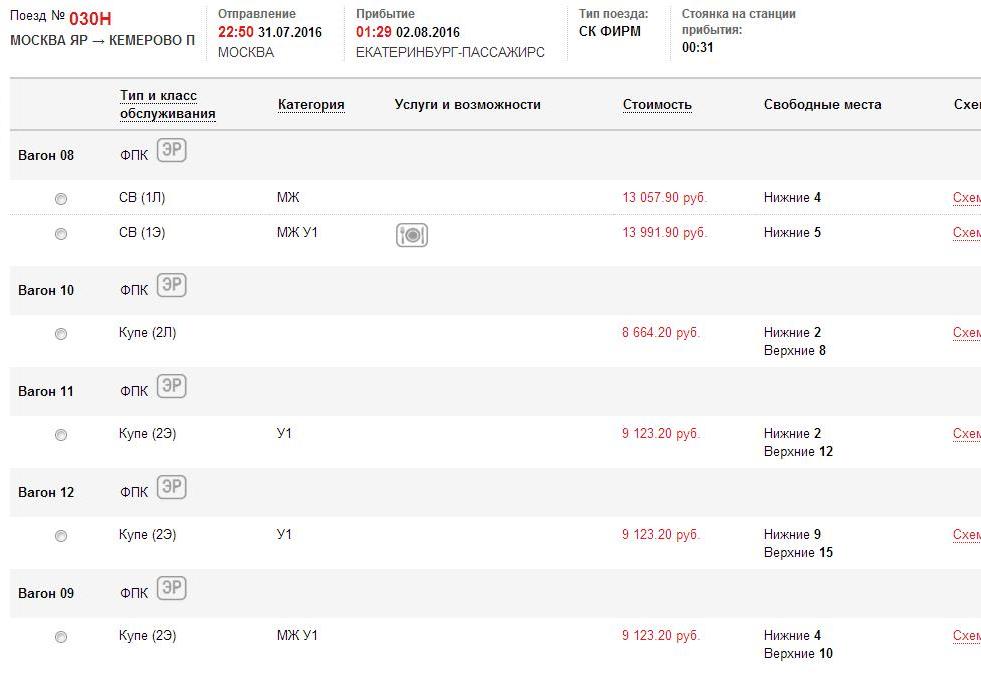Select the СВ (1Э) radio button
This screenshot has width=981, height=691.
point(61,234)
